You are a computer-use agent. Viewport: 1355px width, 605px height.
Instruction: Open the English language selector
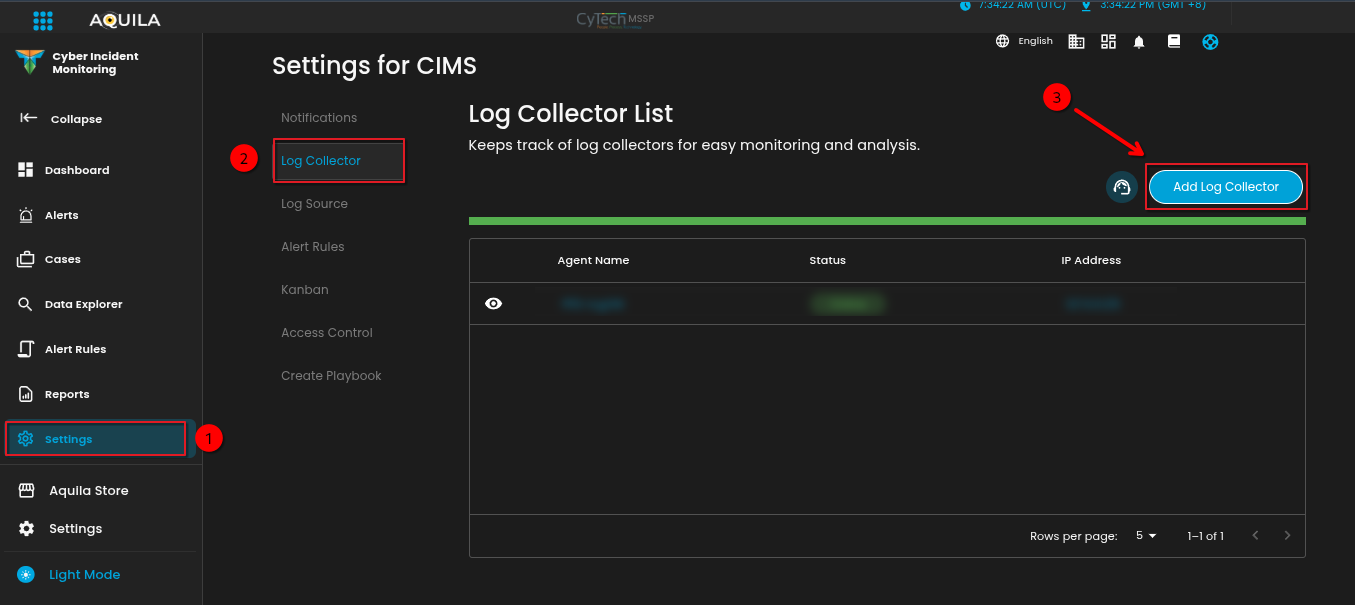pyautogui.click(x=1025, y=41)
